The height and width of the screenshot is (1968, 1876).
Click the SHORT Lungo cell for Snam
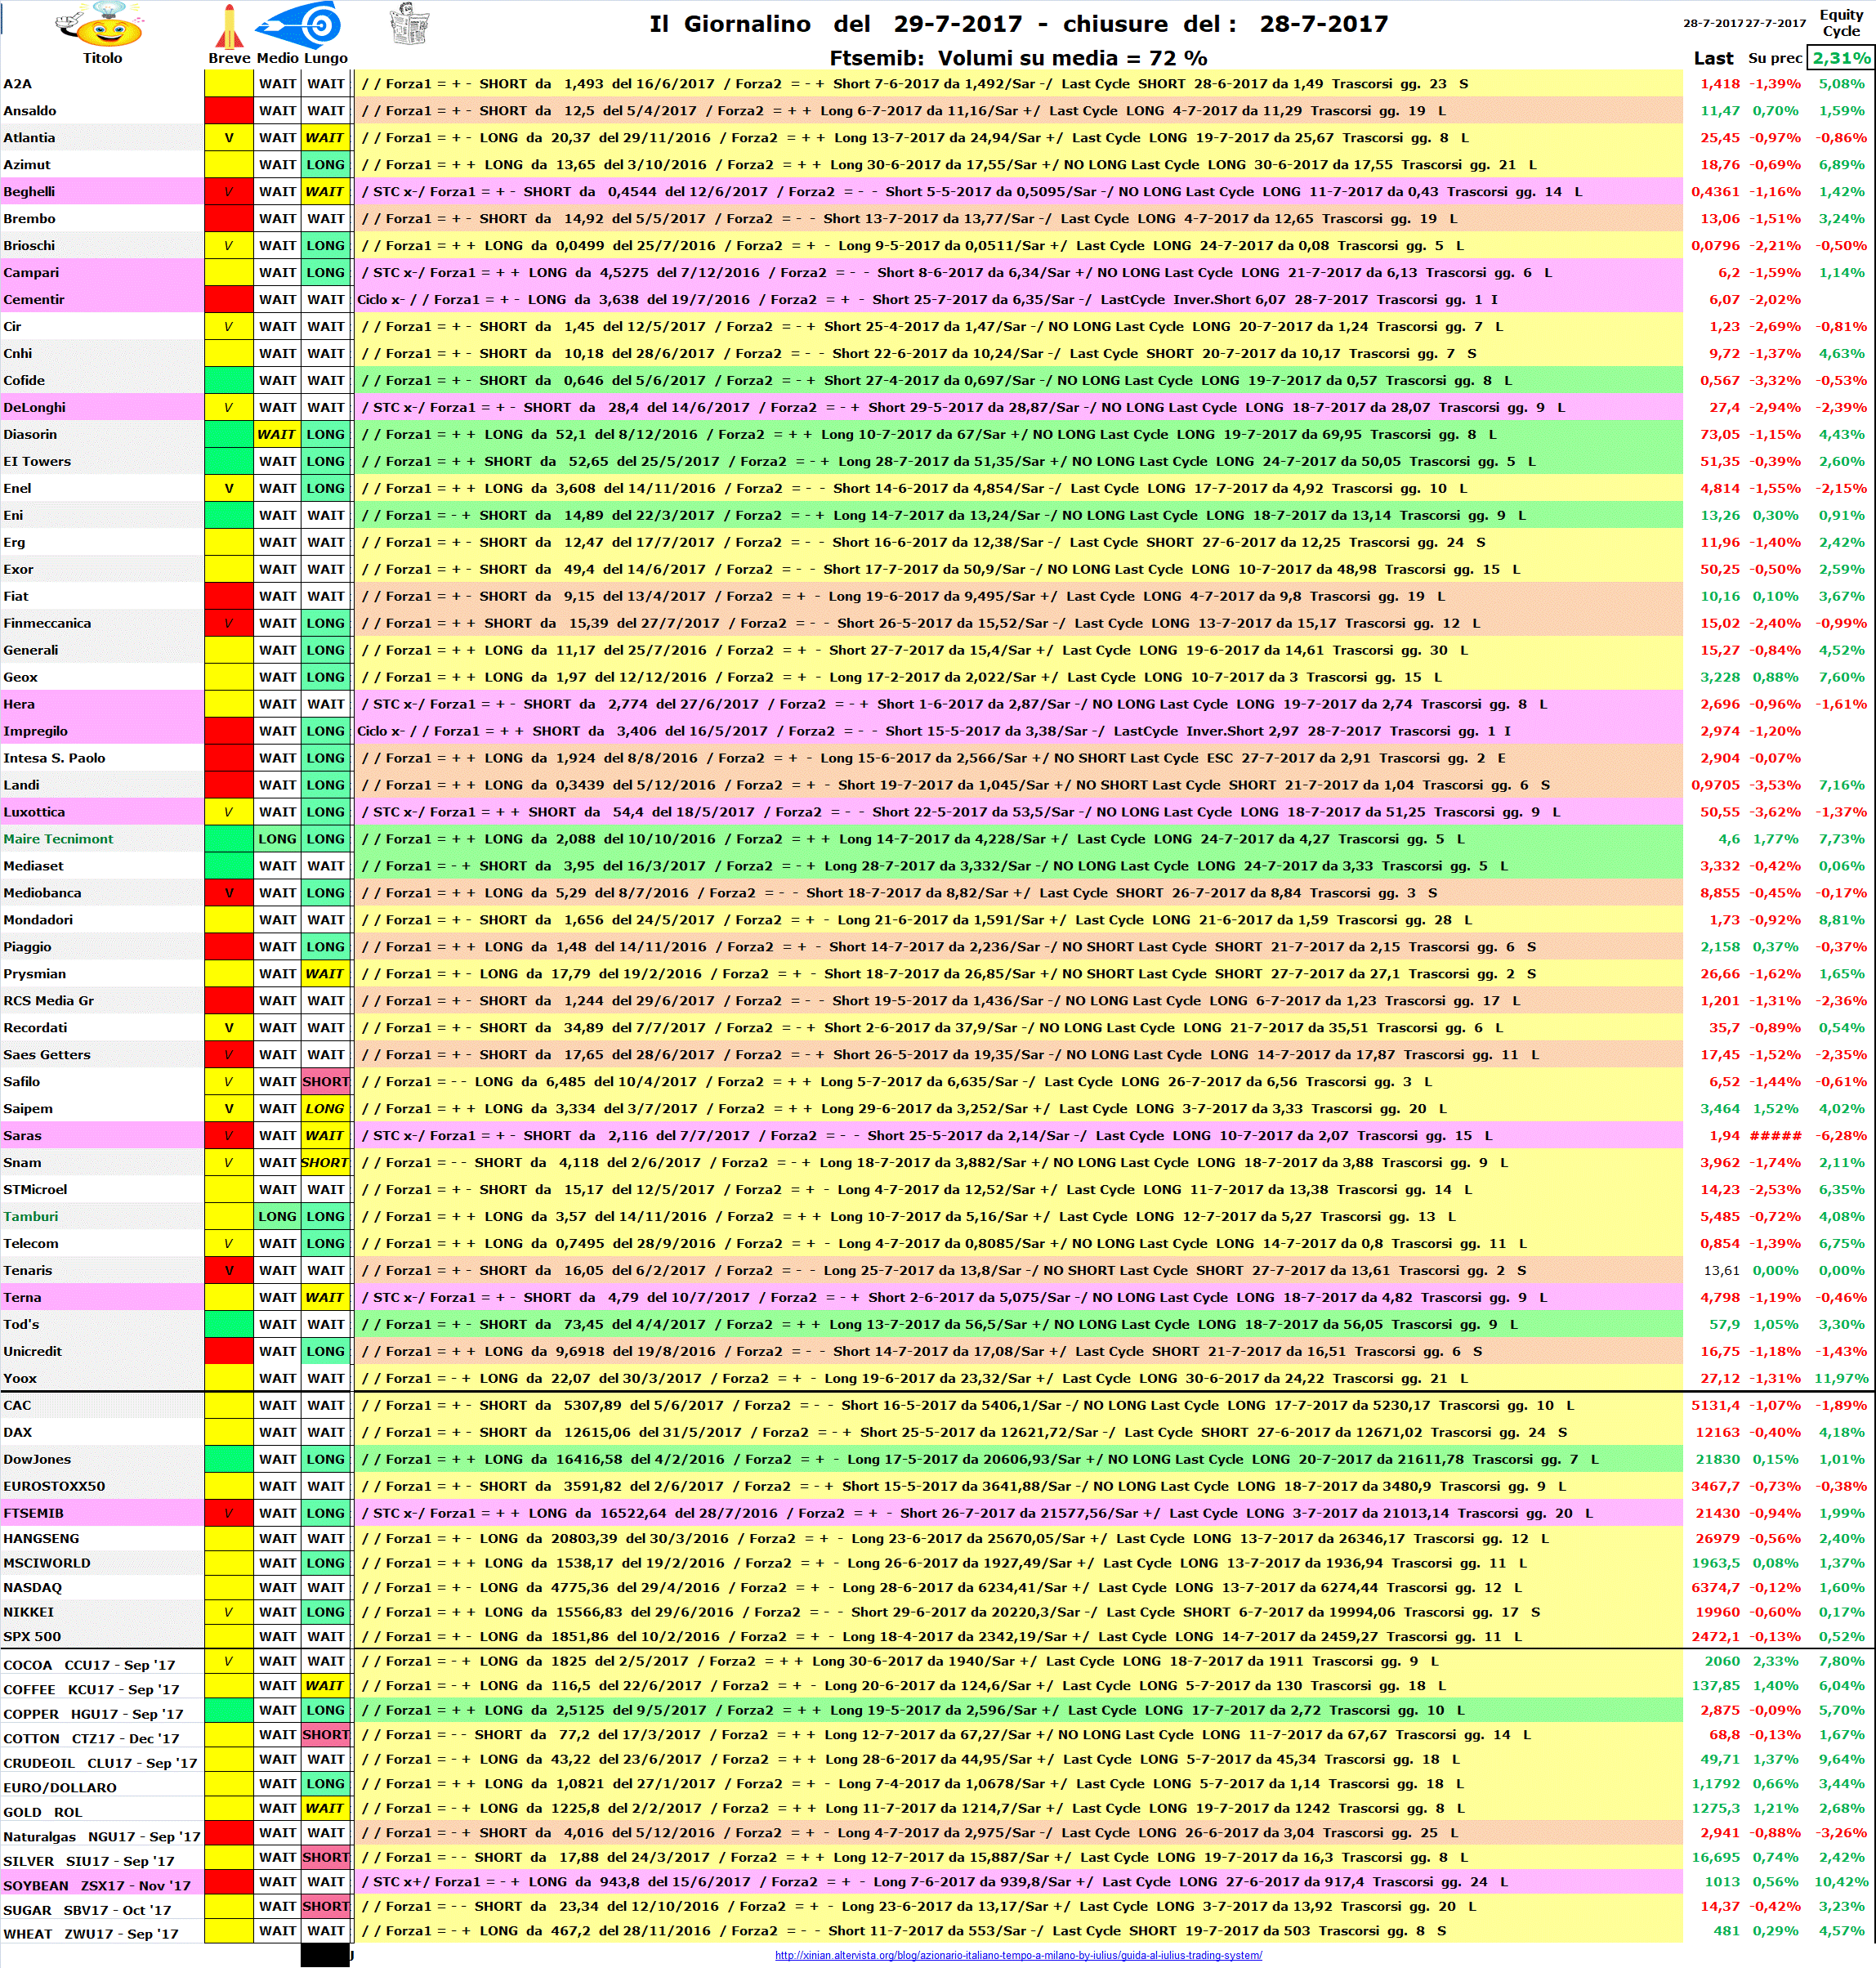pos(326,1163)
